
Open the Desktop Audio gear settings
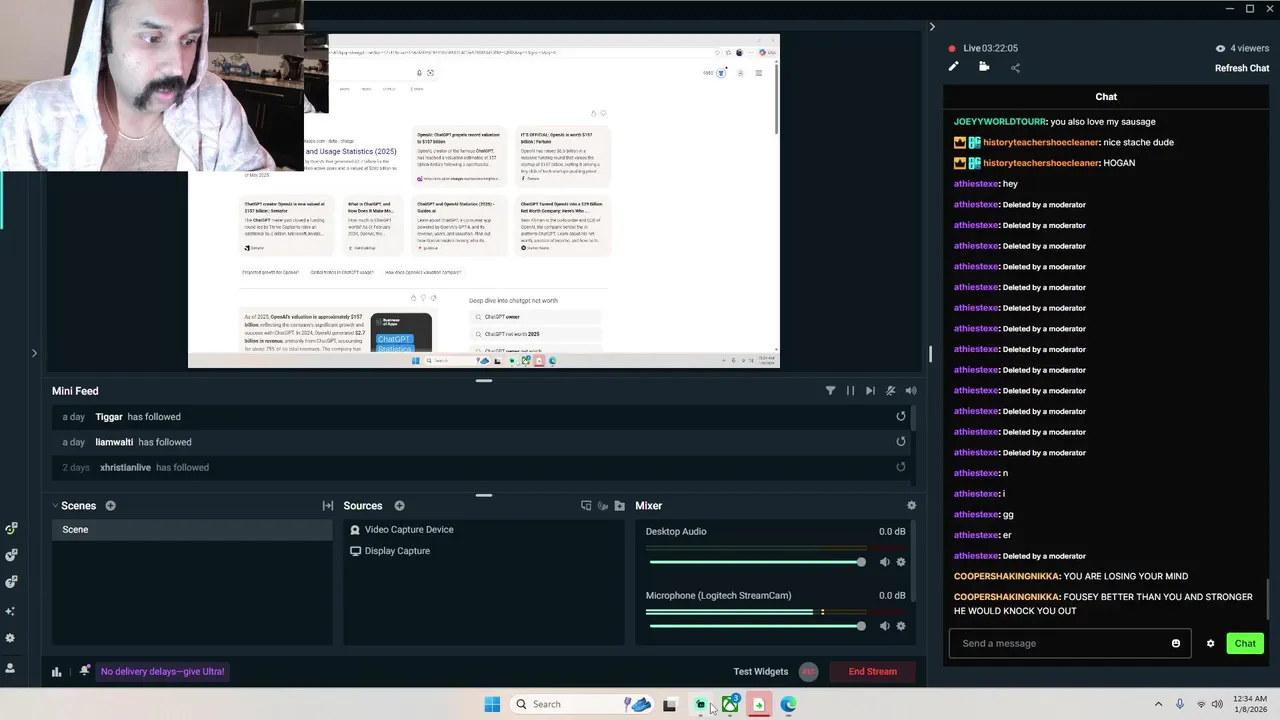pyautogui.click(x=901, y=562)
